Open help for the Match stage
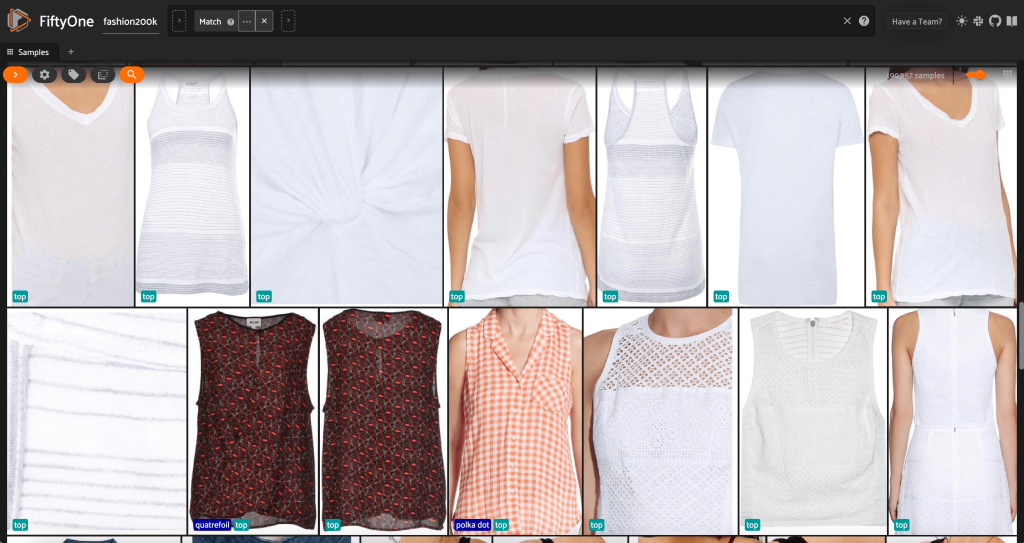The height and width of the screenshot is (543, 1024). pyautogui.click(x=231, y=22)
